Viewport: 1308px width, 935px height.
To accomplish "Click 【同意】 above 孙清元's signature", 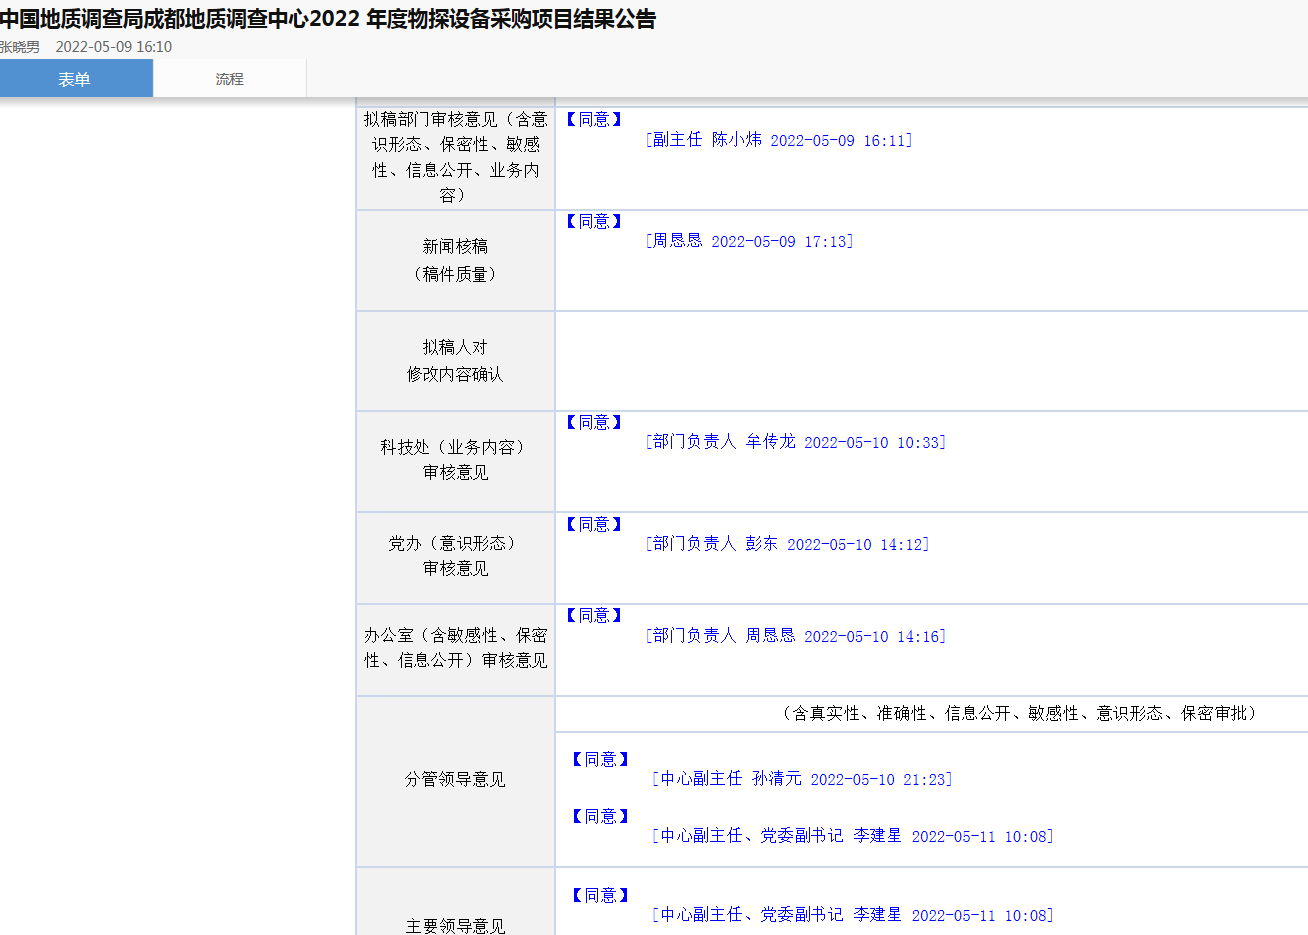I will click(600, 759).
